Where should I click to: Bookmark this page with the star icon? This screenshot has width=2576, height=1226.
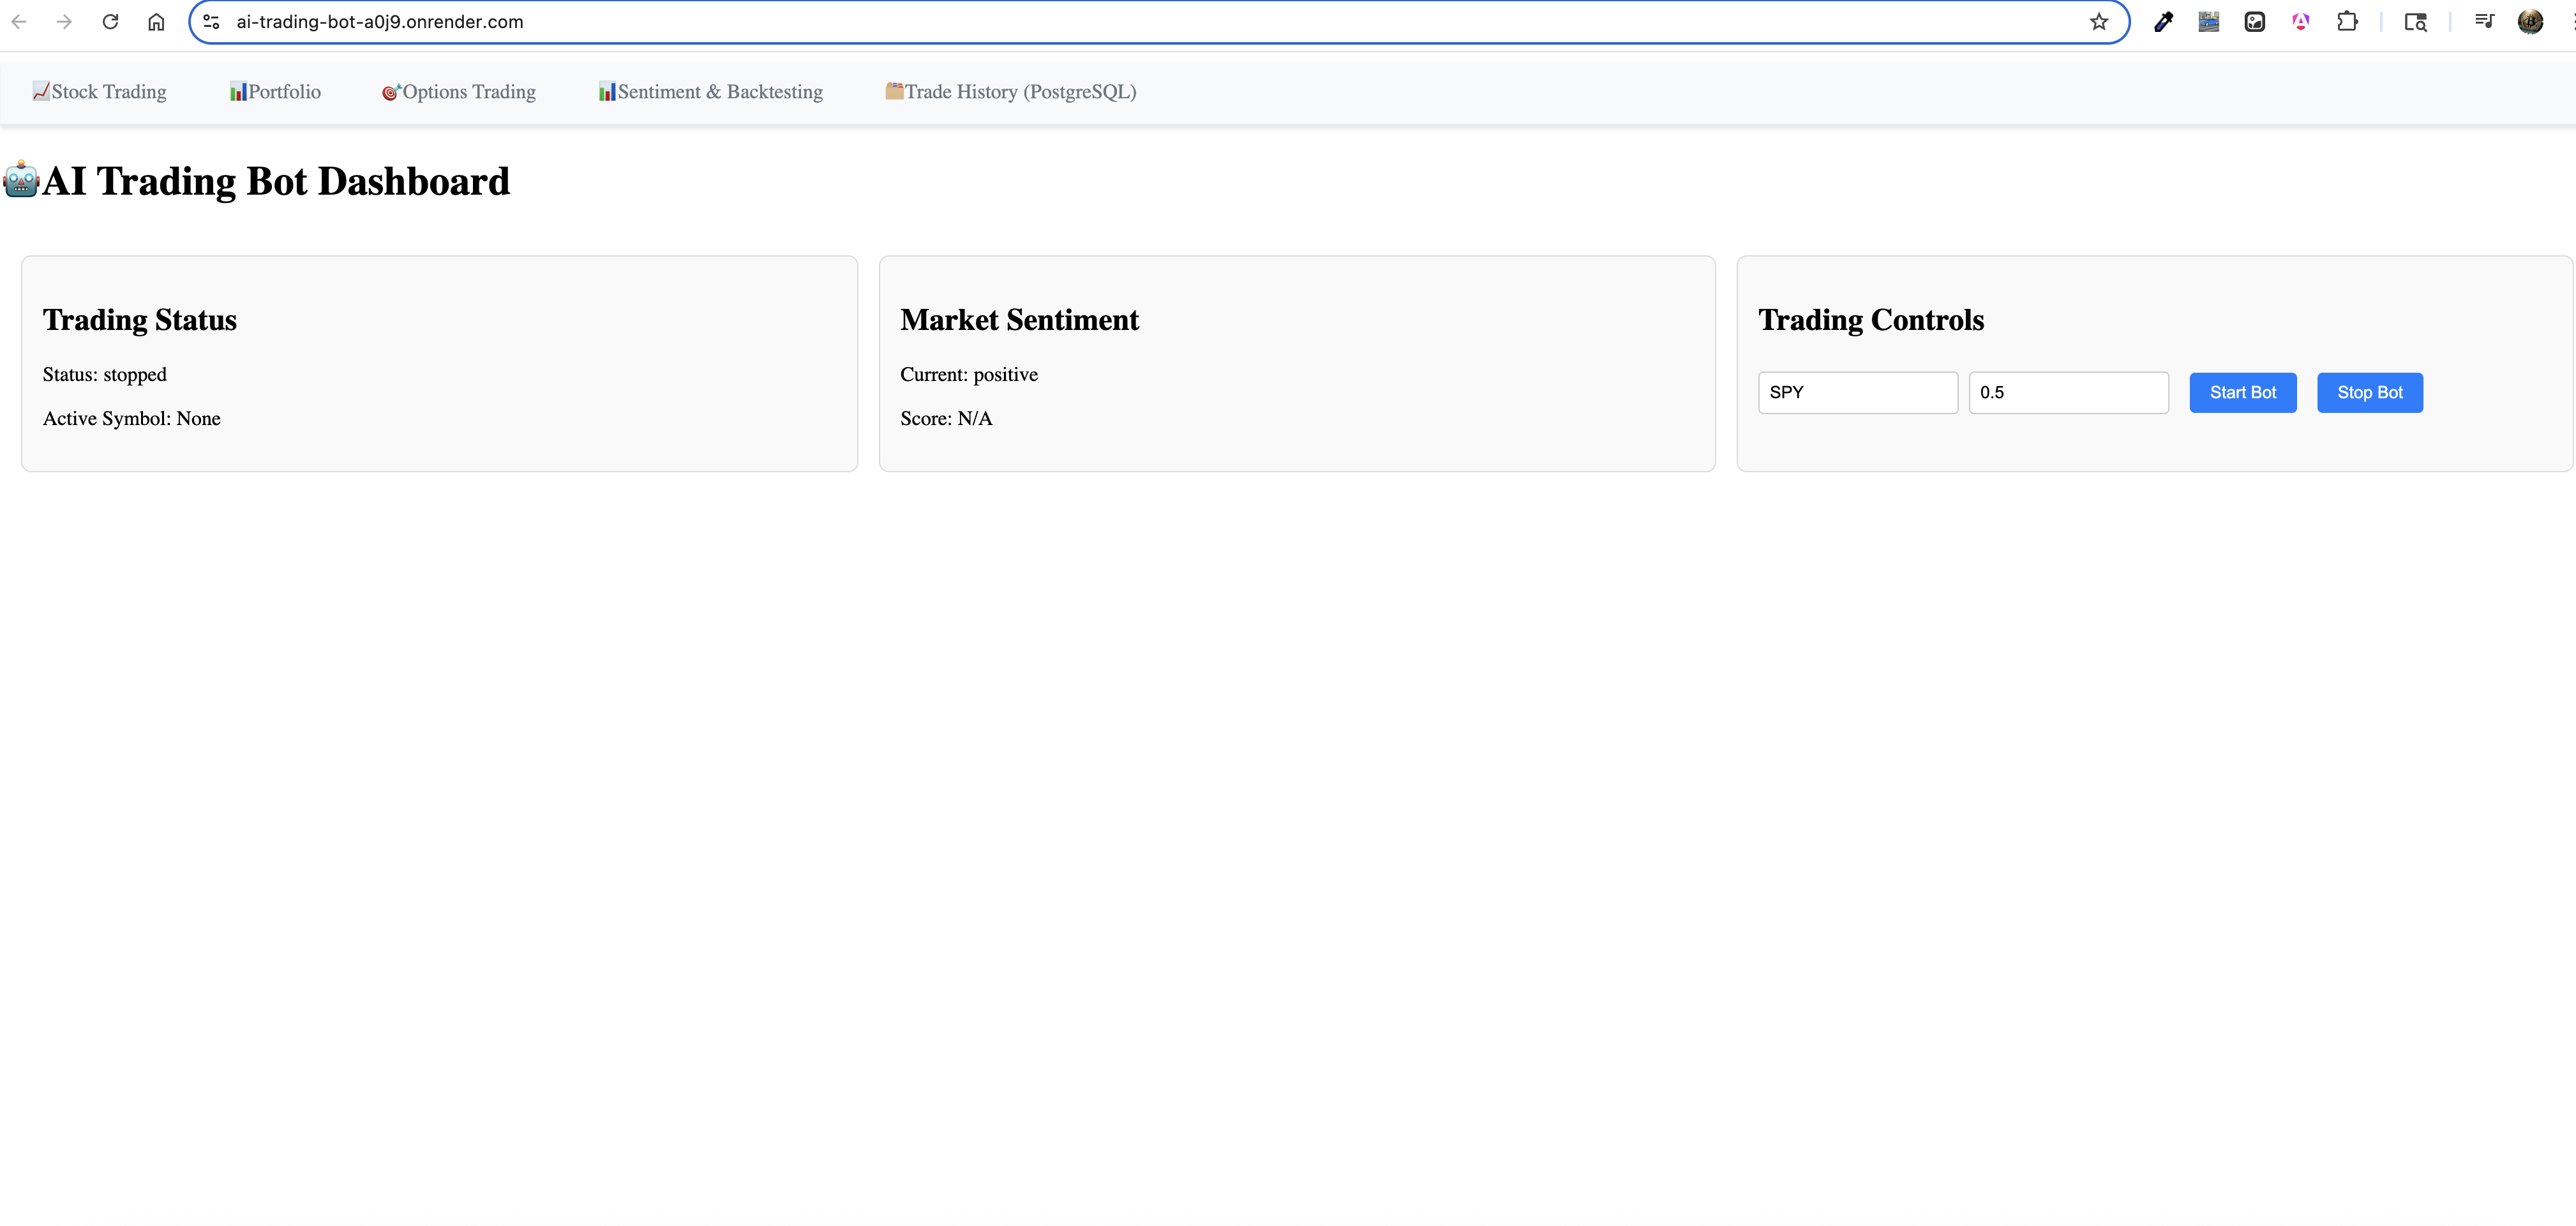2098,22
